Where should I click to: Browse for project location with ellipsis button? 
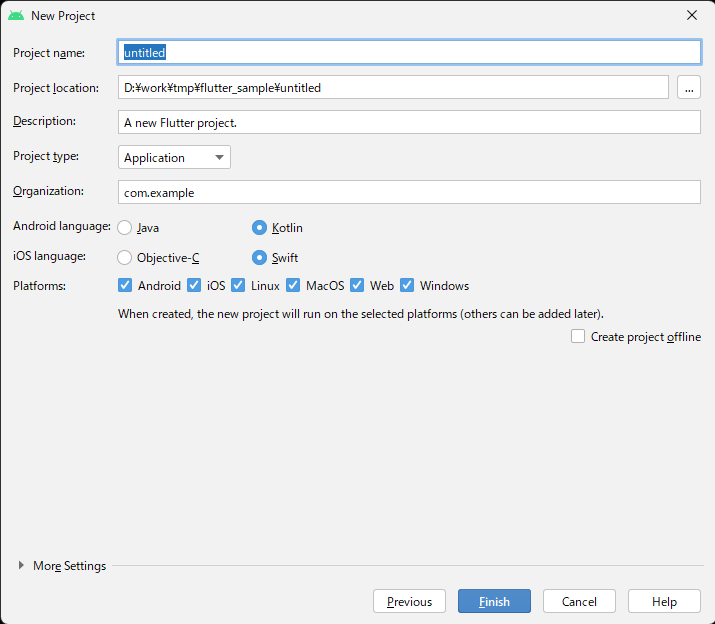(x=689, y=87)
